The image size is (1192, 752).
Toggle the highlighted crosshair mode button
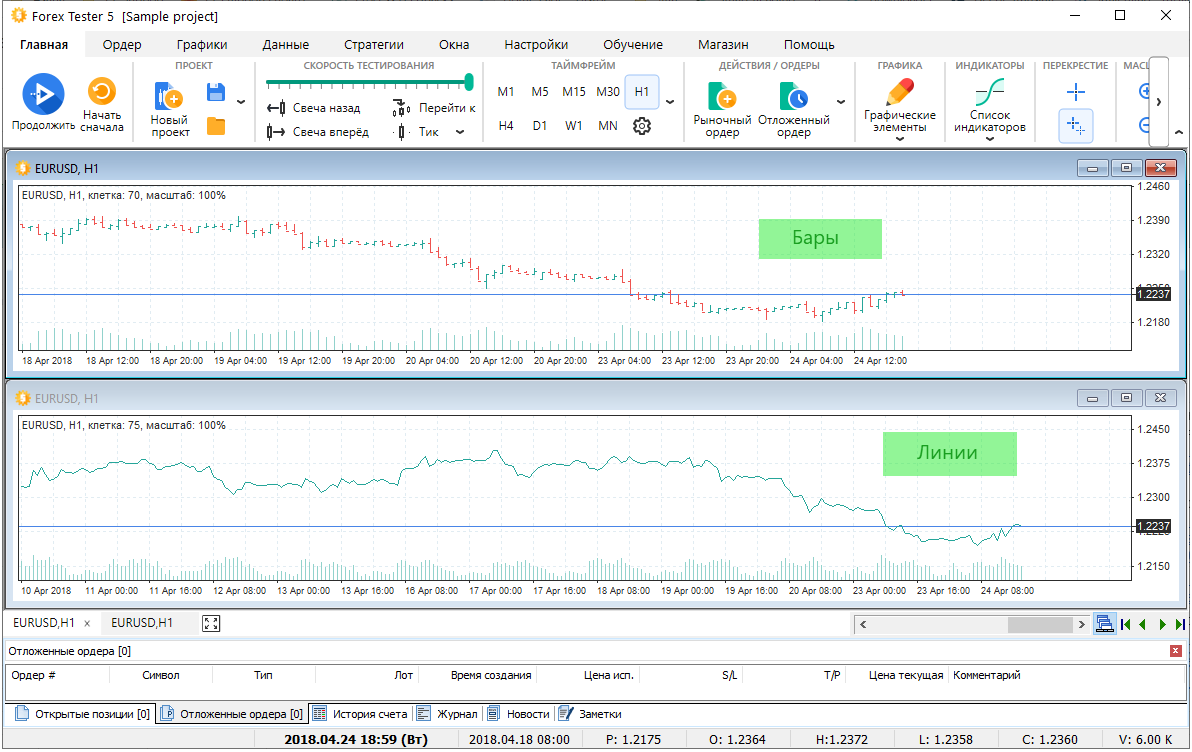[x=1076, y=126]
